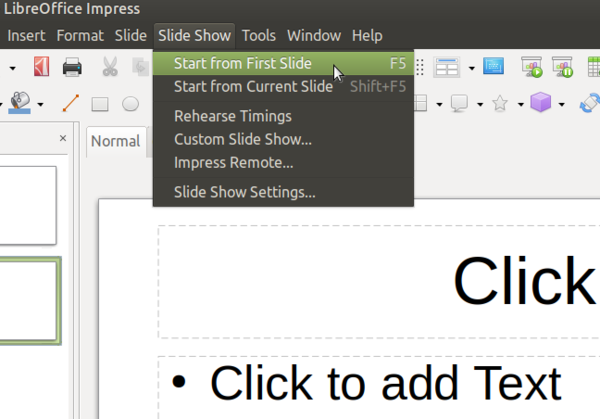This screenshot has height=419, width=600.
Task: Click toolbar icon with green play badge
Action: click(x=532, y=67)
